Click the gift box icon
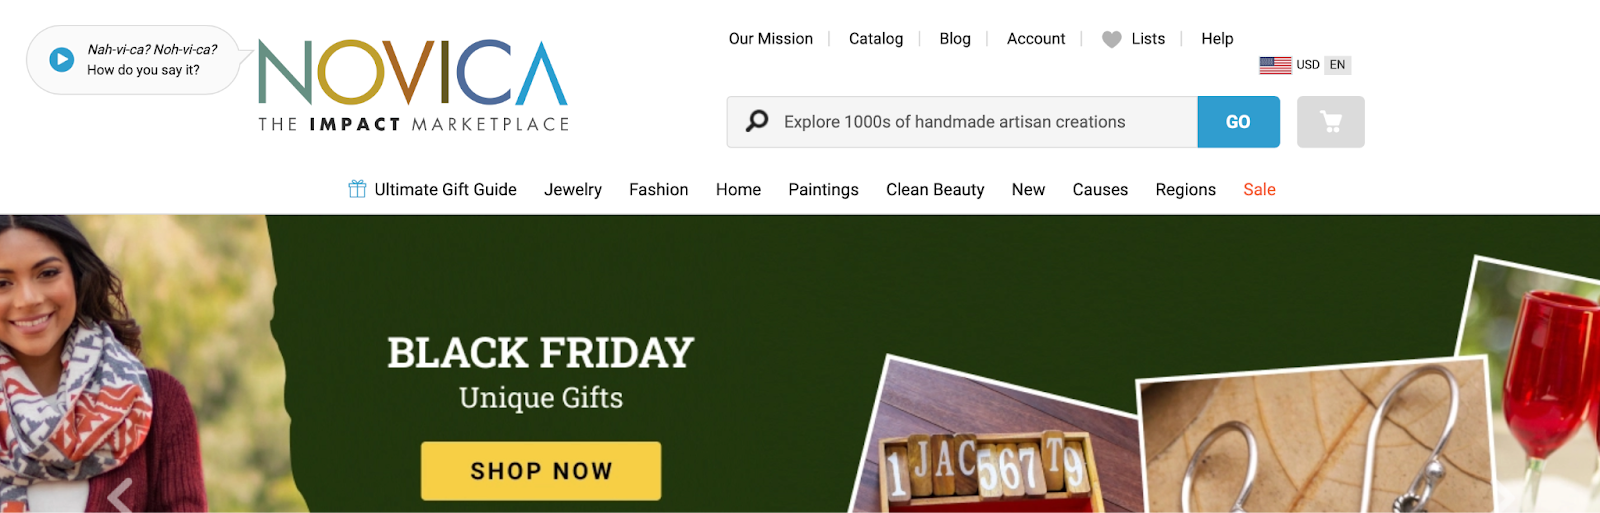1600x513 pixels. 357,189
